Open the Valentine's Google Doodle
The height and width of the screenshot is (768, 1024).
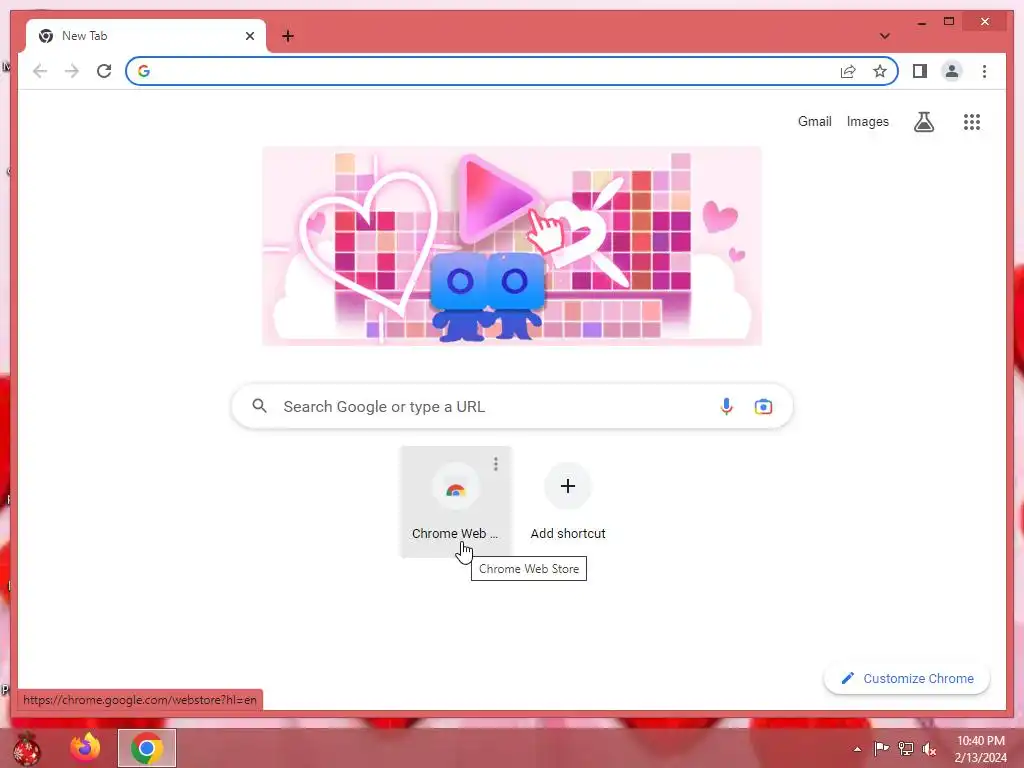pos(512,246)
